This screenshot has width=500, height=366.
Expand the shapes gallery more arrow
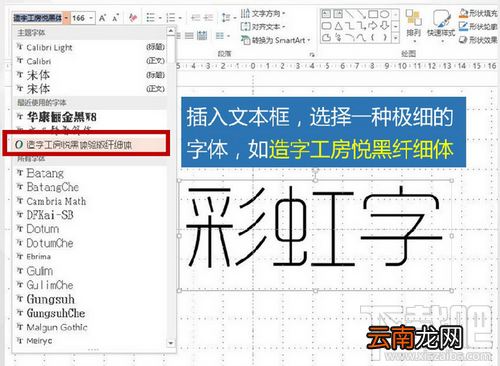(x=395, y=38)
